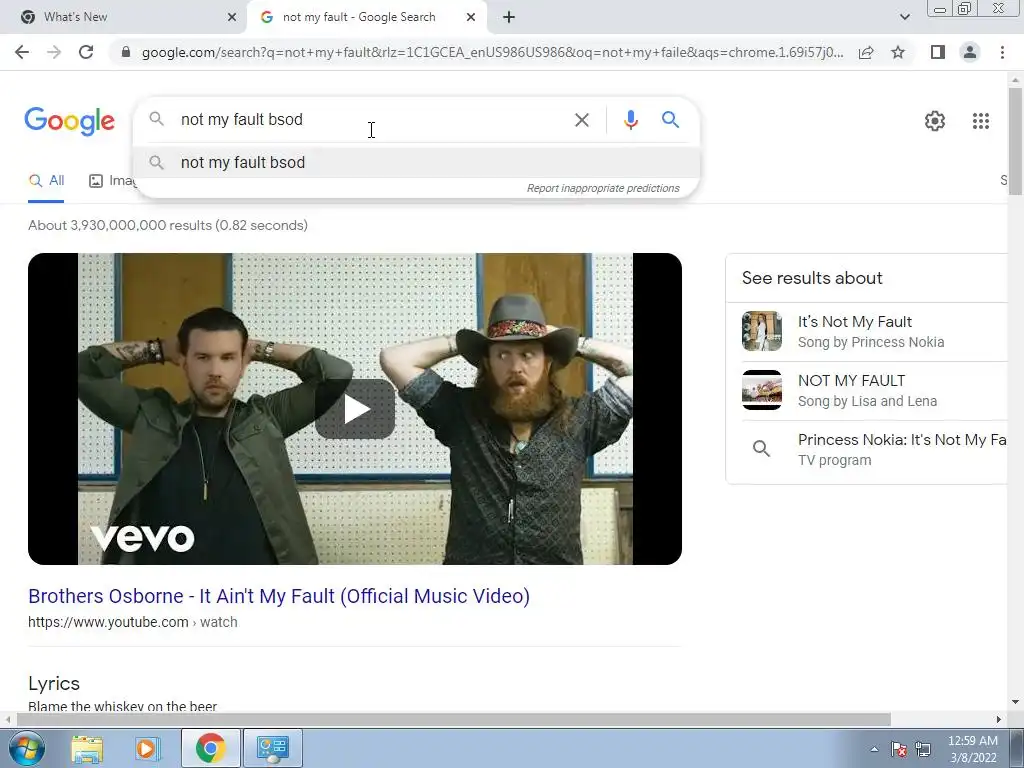Image resolution: width=1024 pixels, height=768 pixels.
Task: Select the not my fault Google Search tab
Action: pyautogui.click(x=367, y=17)
